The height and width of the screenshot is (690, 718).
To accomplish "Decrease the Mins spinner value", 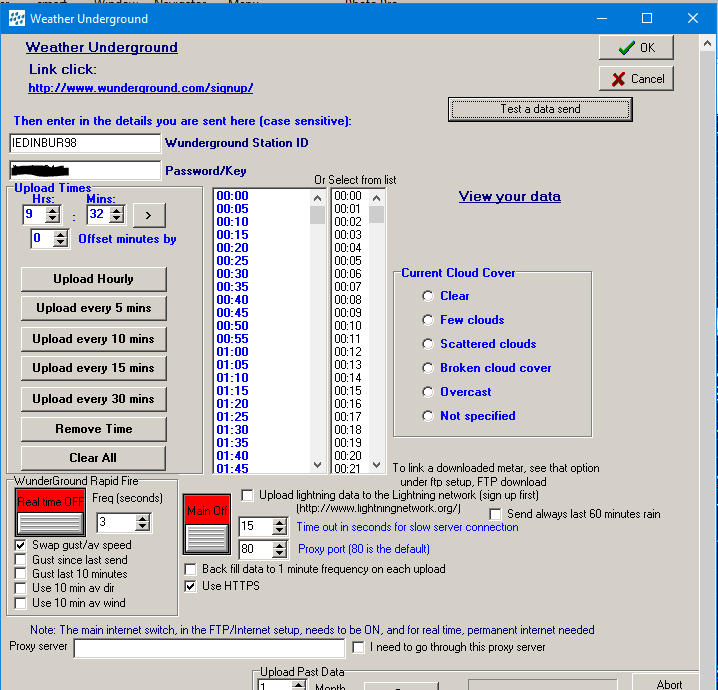I will click(117, 219).
